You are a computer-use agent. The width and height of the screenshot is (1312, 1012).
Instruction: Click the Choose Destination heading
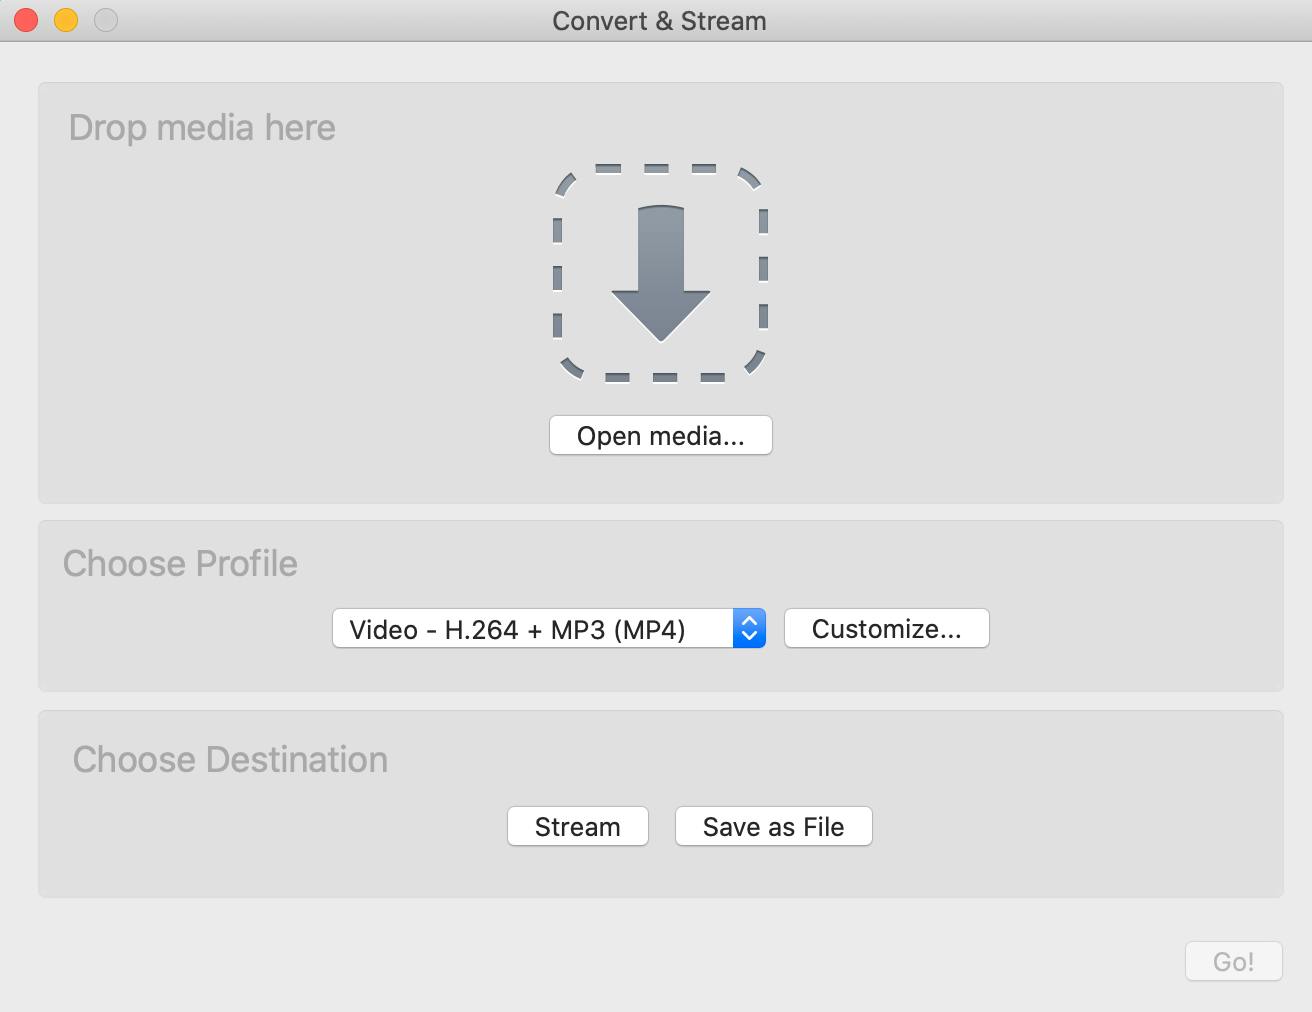[x=230, y=760]
